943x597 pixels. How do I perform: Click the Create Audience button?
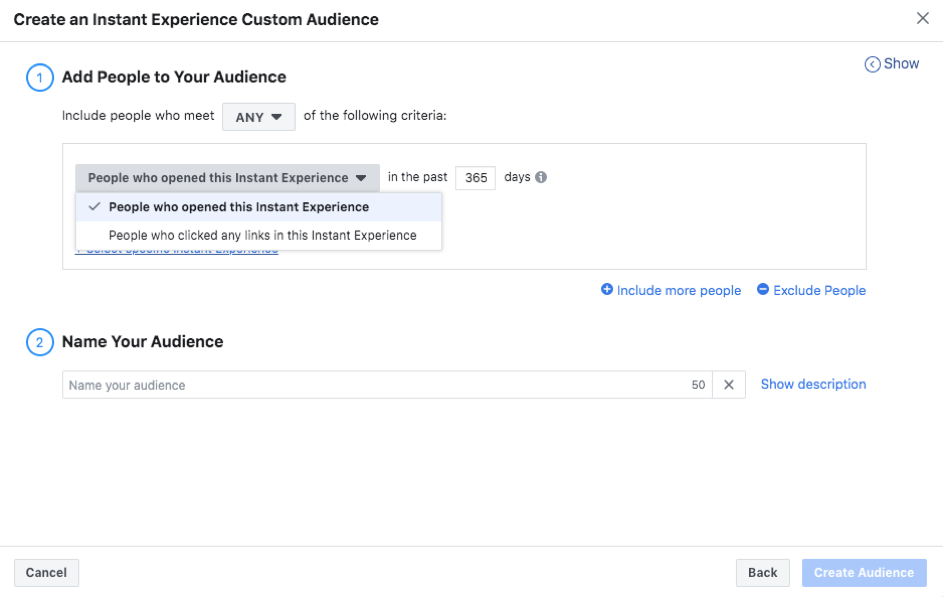point(864,572)
